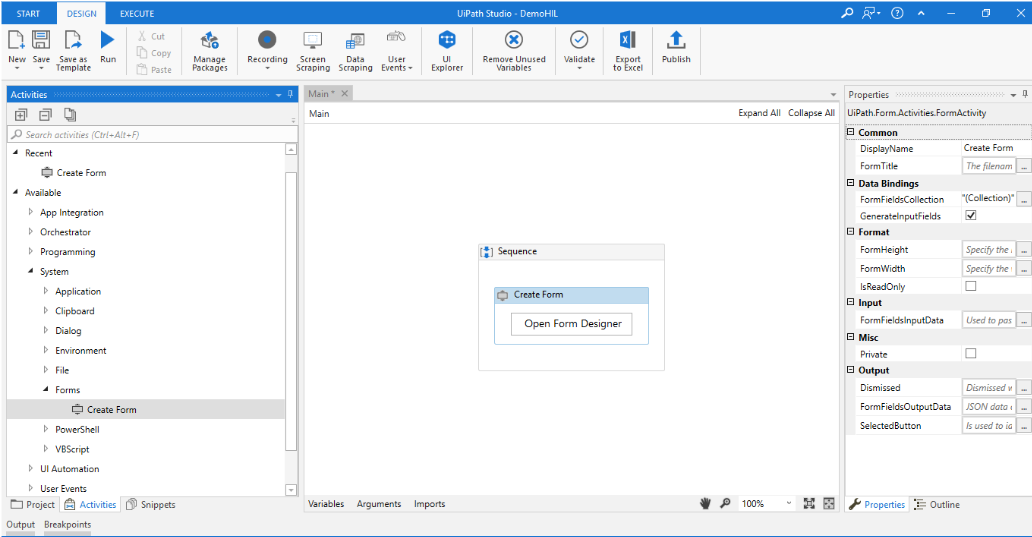The width and height of the screenshot is (1032, 537).
Task: Expand the UI Automation node
Action: (30, 469)
